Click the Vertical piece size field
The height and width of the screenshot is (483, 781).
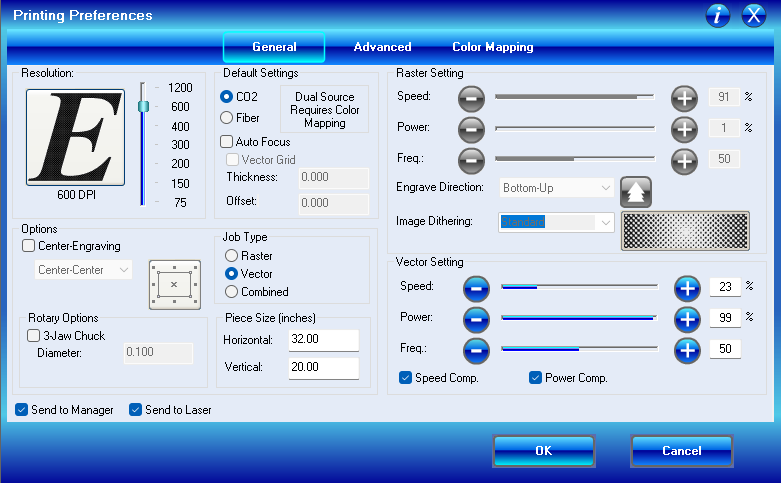[x=324, y=368]
